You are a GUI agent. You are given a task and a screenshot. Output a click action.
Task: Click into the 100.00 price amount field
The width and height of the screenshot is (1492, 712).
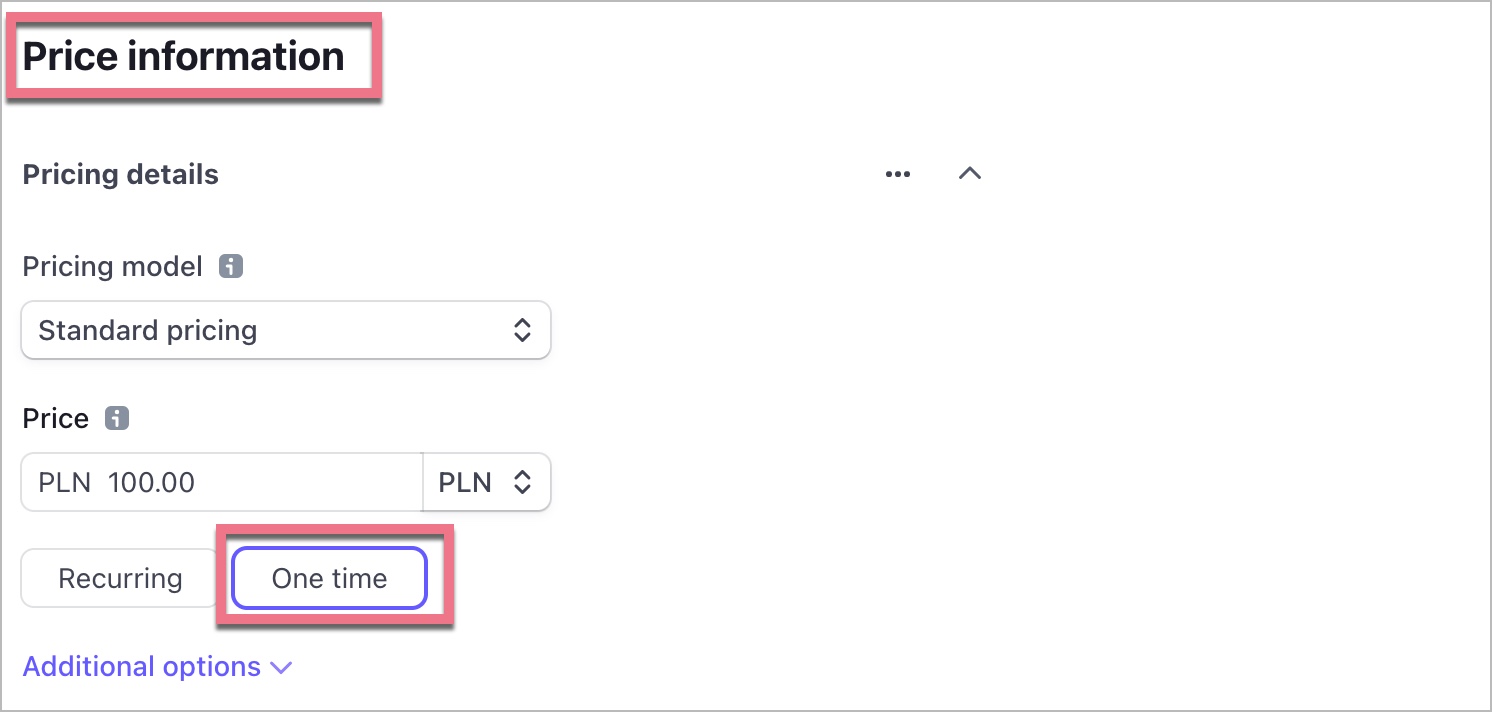tap(152, 483)
